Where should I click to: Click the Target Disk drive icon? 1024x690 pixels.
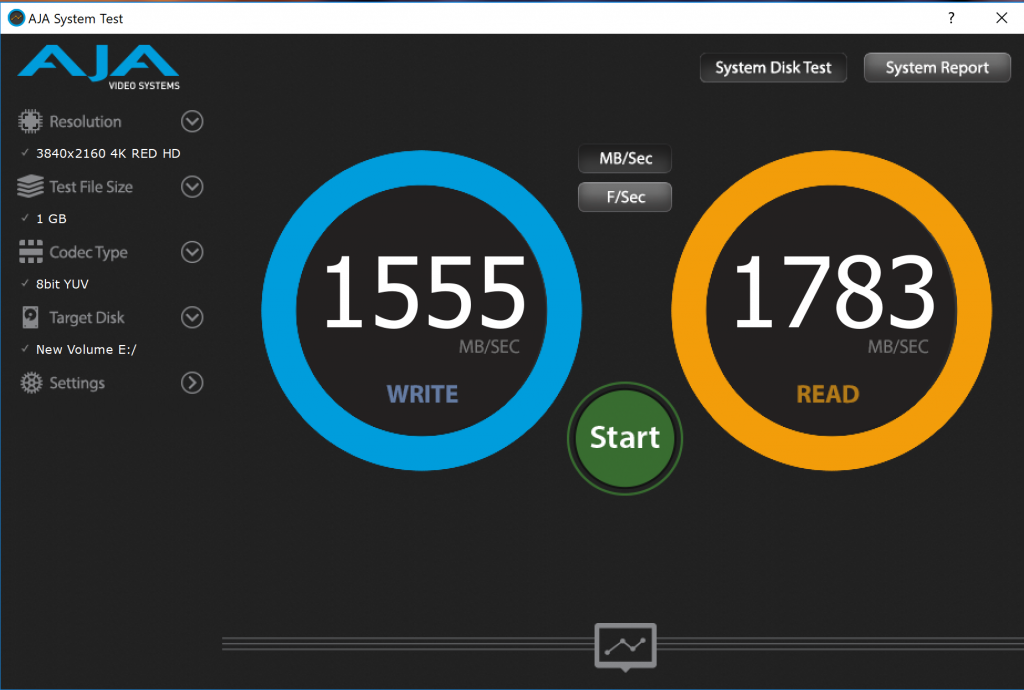(30, 317)
